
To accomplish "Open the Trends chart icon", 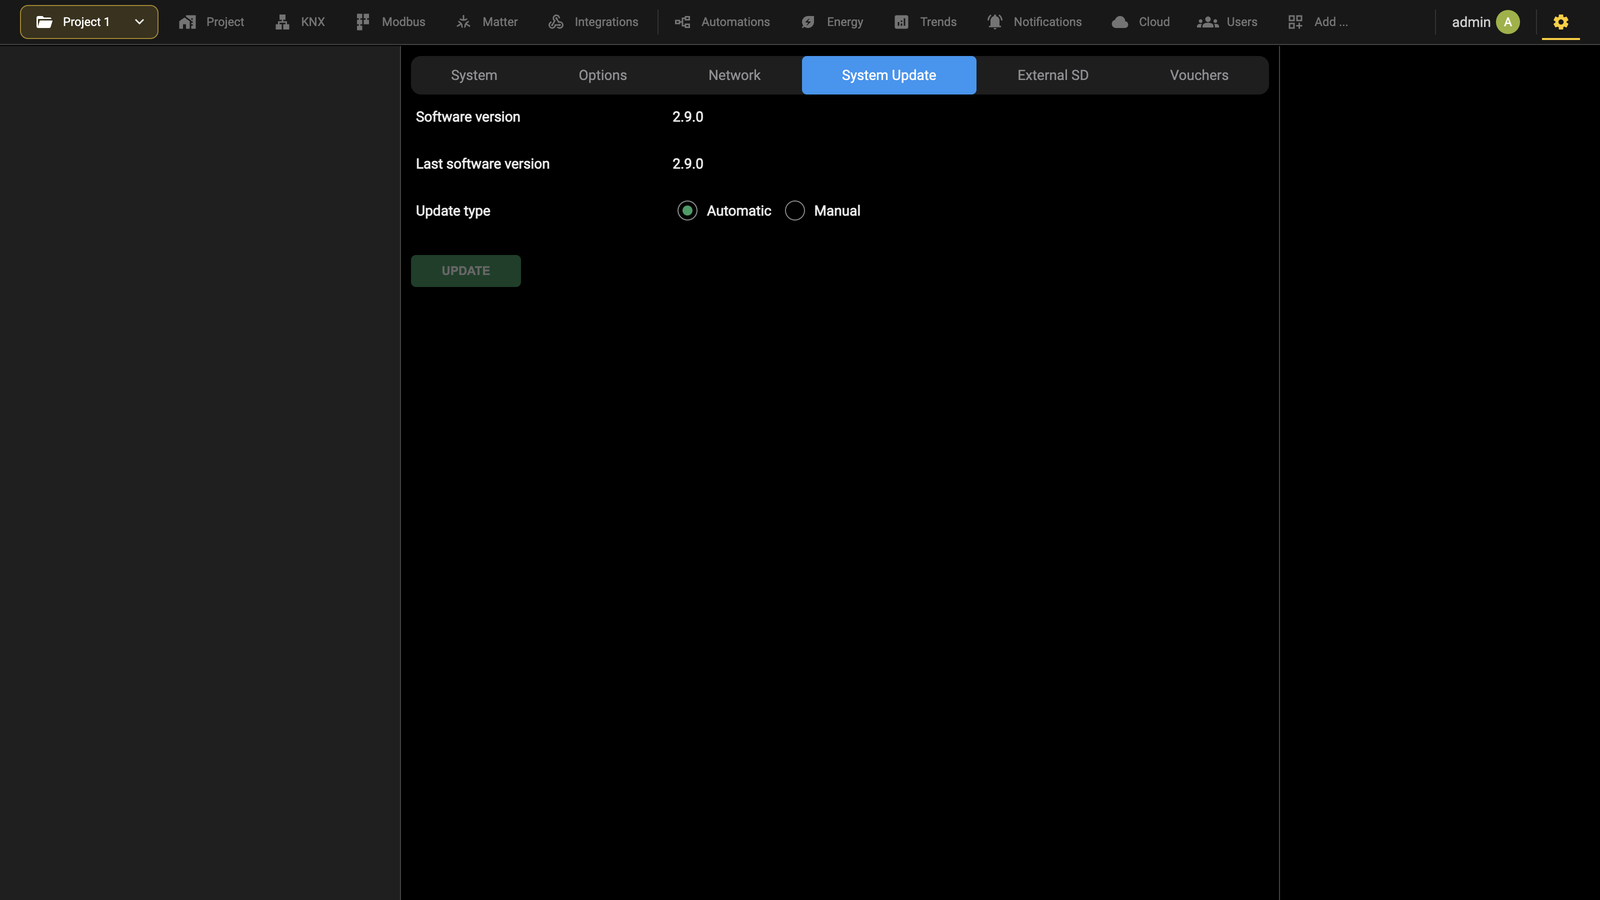I will tap(901, 22).
